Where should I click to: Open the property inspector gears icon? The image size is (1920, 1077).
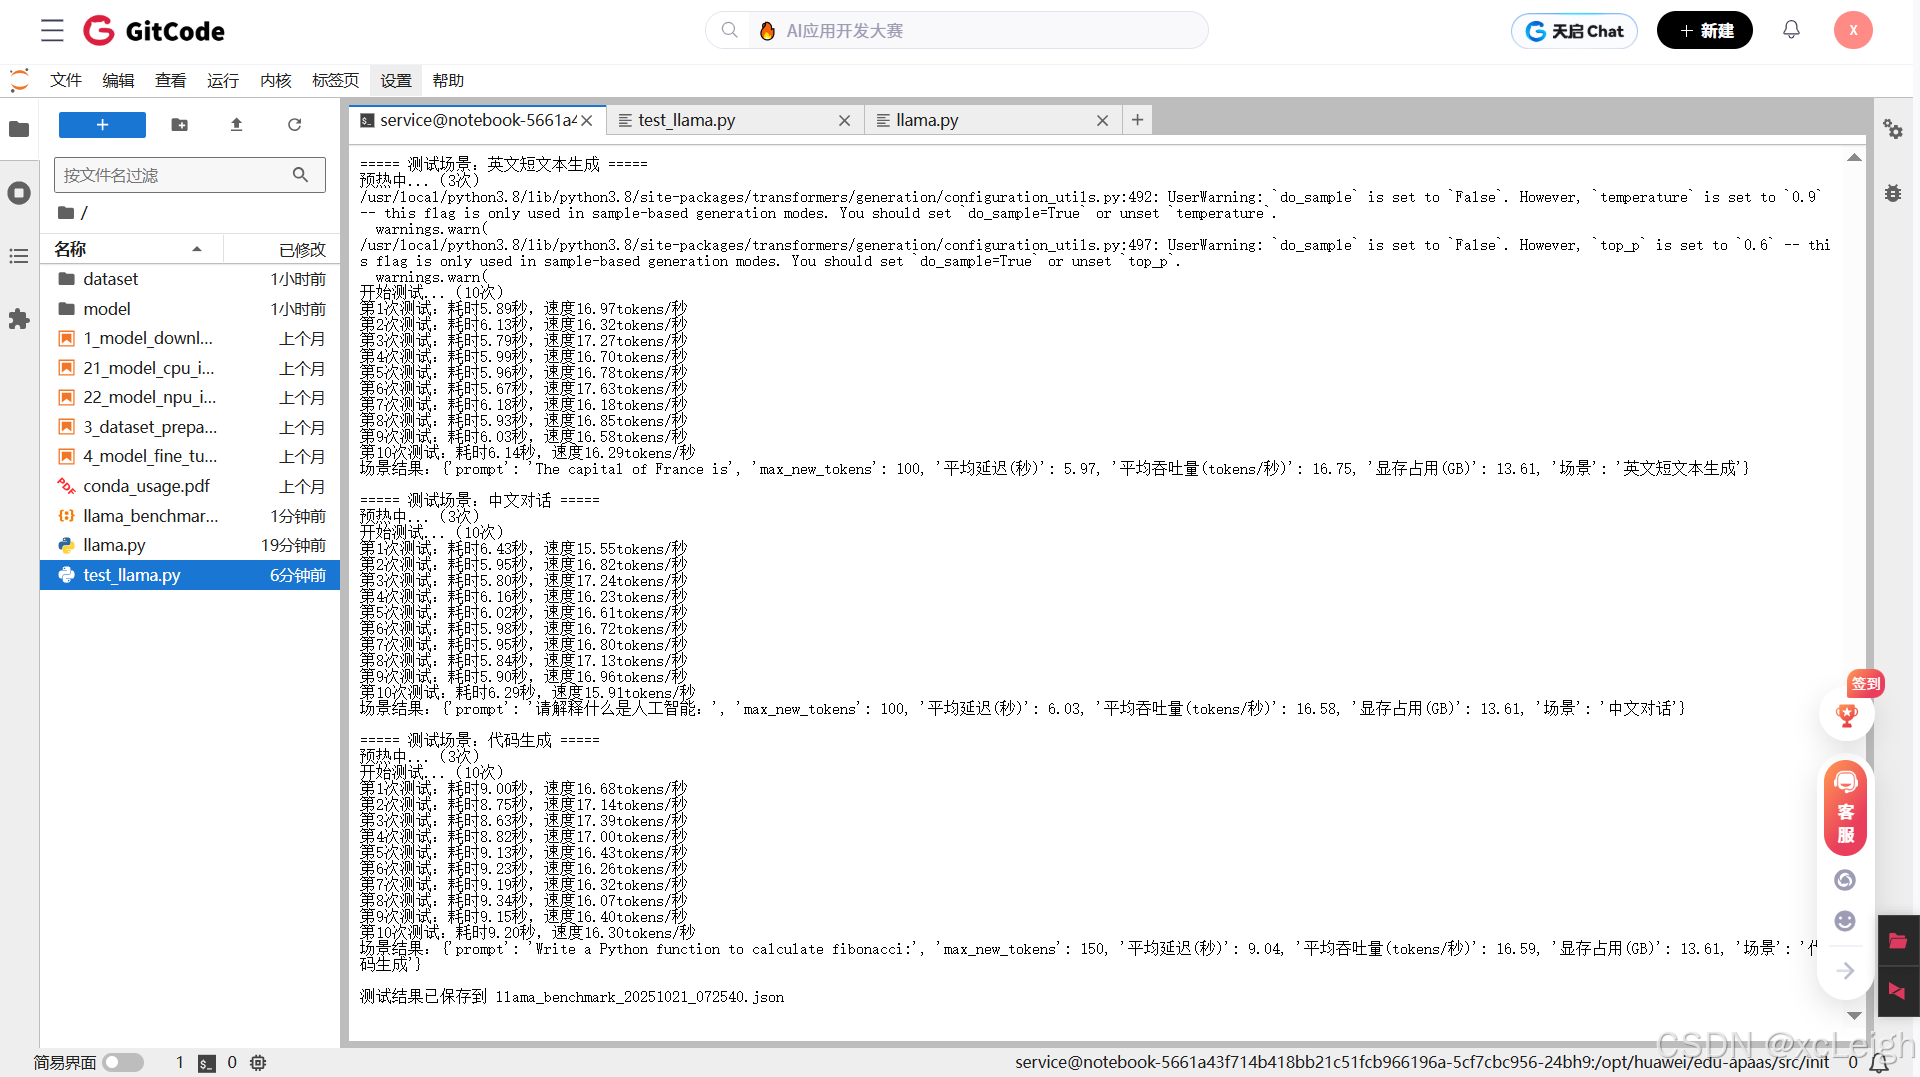pos(1893,129)
